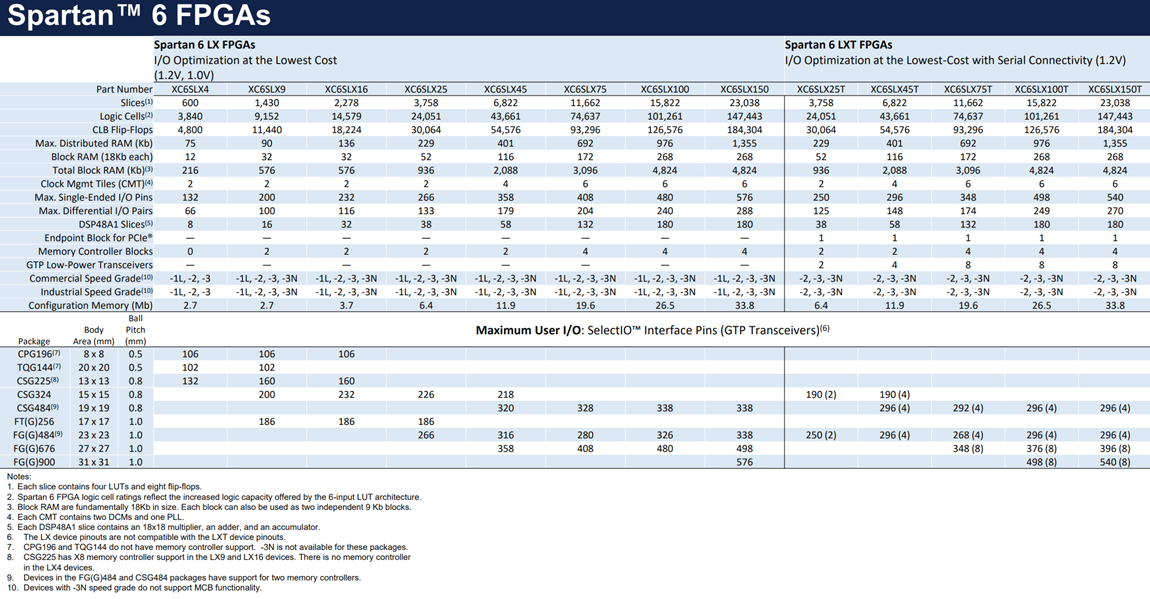The width and height of the screenshot is (1150, 599).
Task: Select the "Configuration Memory (Mb)" row label
Action: (91, 306)
